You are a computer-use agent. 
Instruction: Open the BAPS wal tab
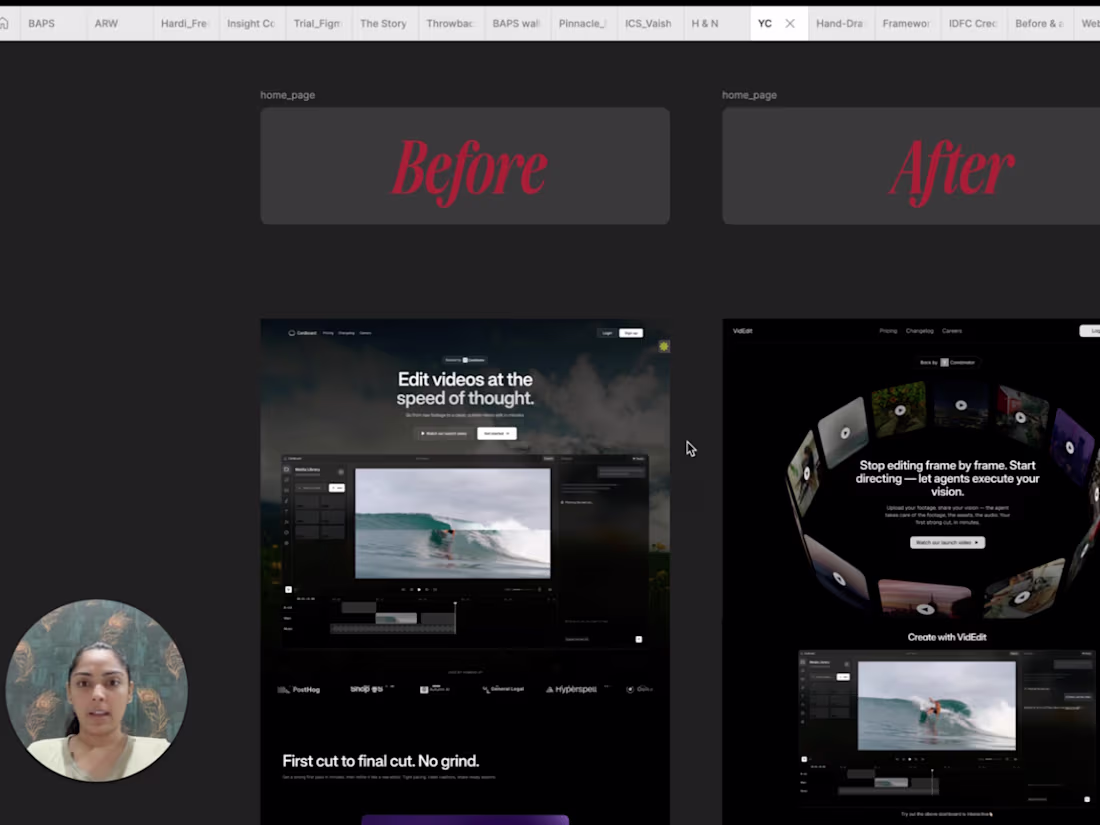coord(516,23)
